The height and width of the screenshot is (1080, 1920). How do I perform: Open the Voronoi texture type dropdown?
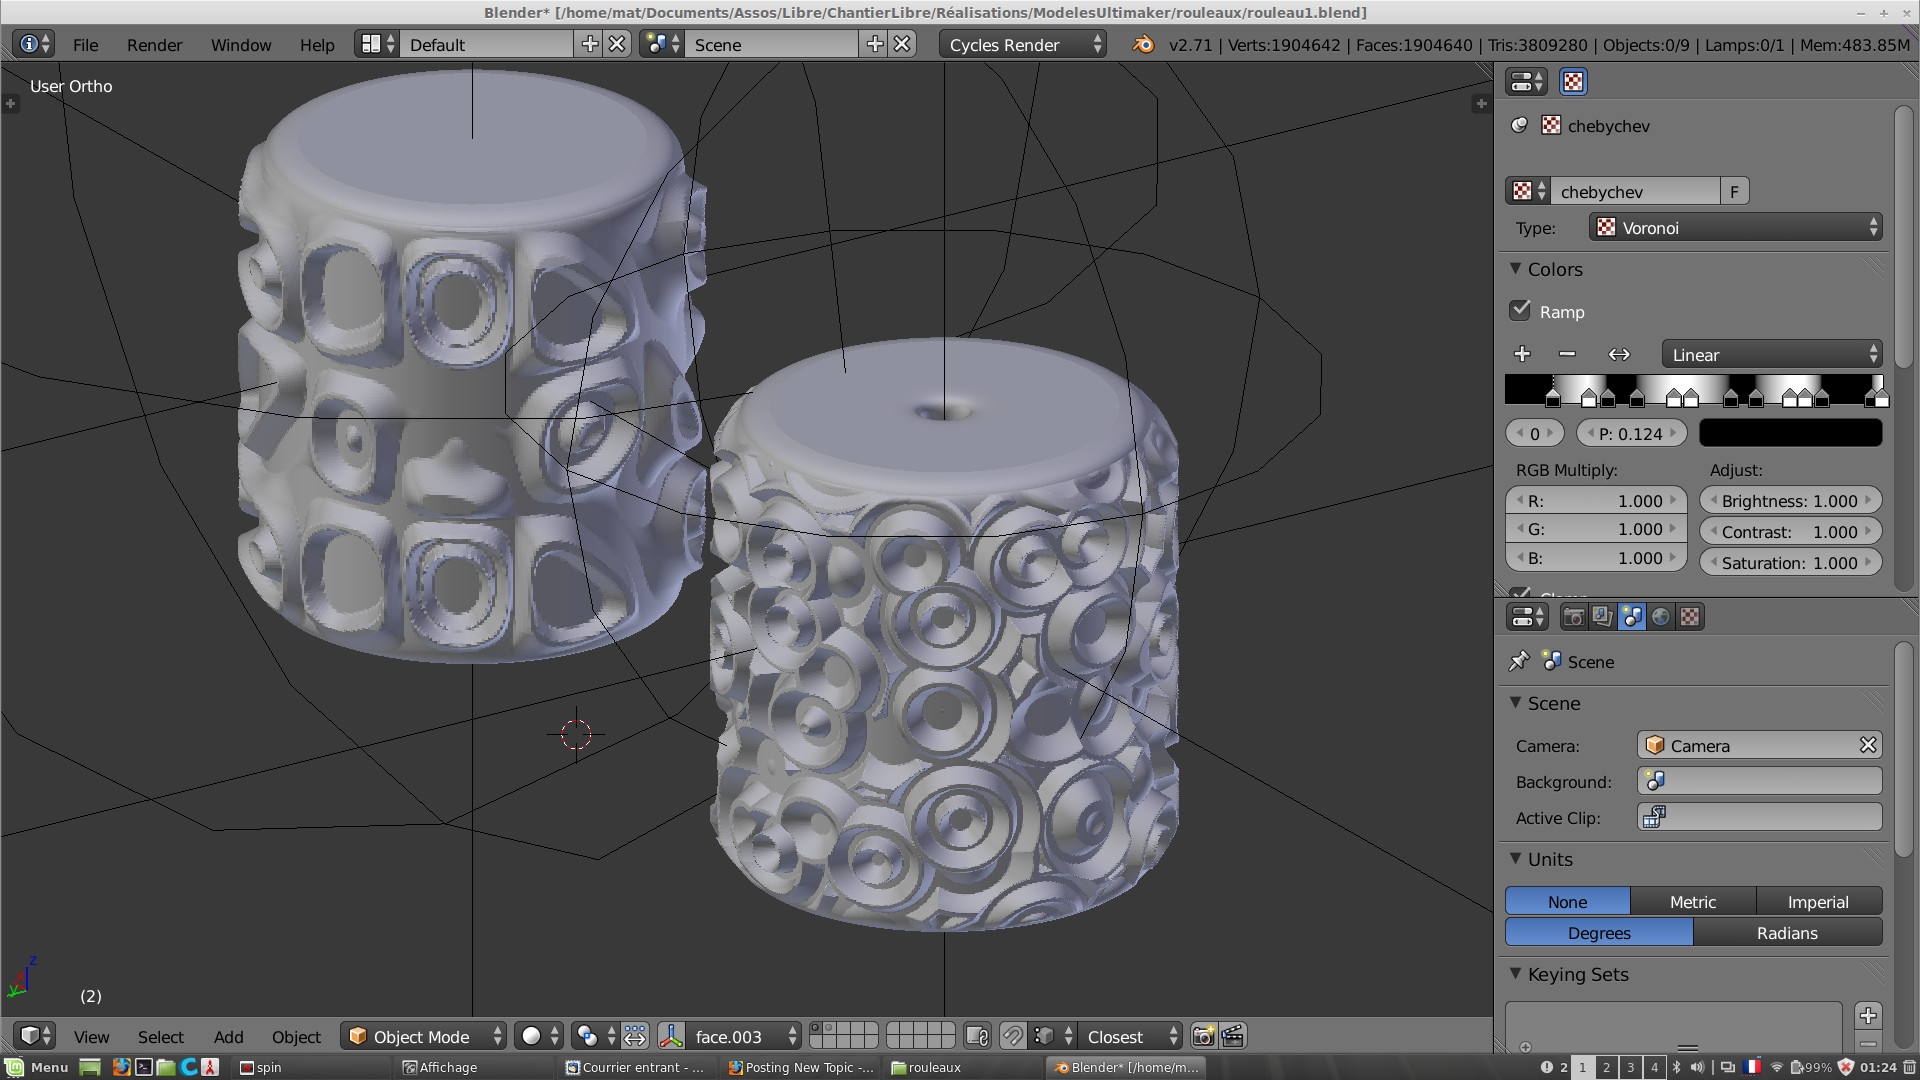coord(1736,227)
